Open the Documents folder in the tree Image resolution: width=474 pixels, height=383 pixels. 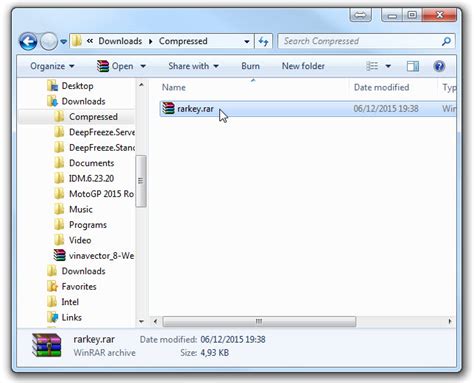coord(92,163)
